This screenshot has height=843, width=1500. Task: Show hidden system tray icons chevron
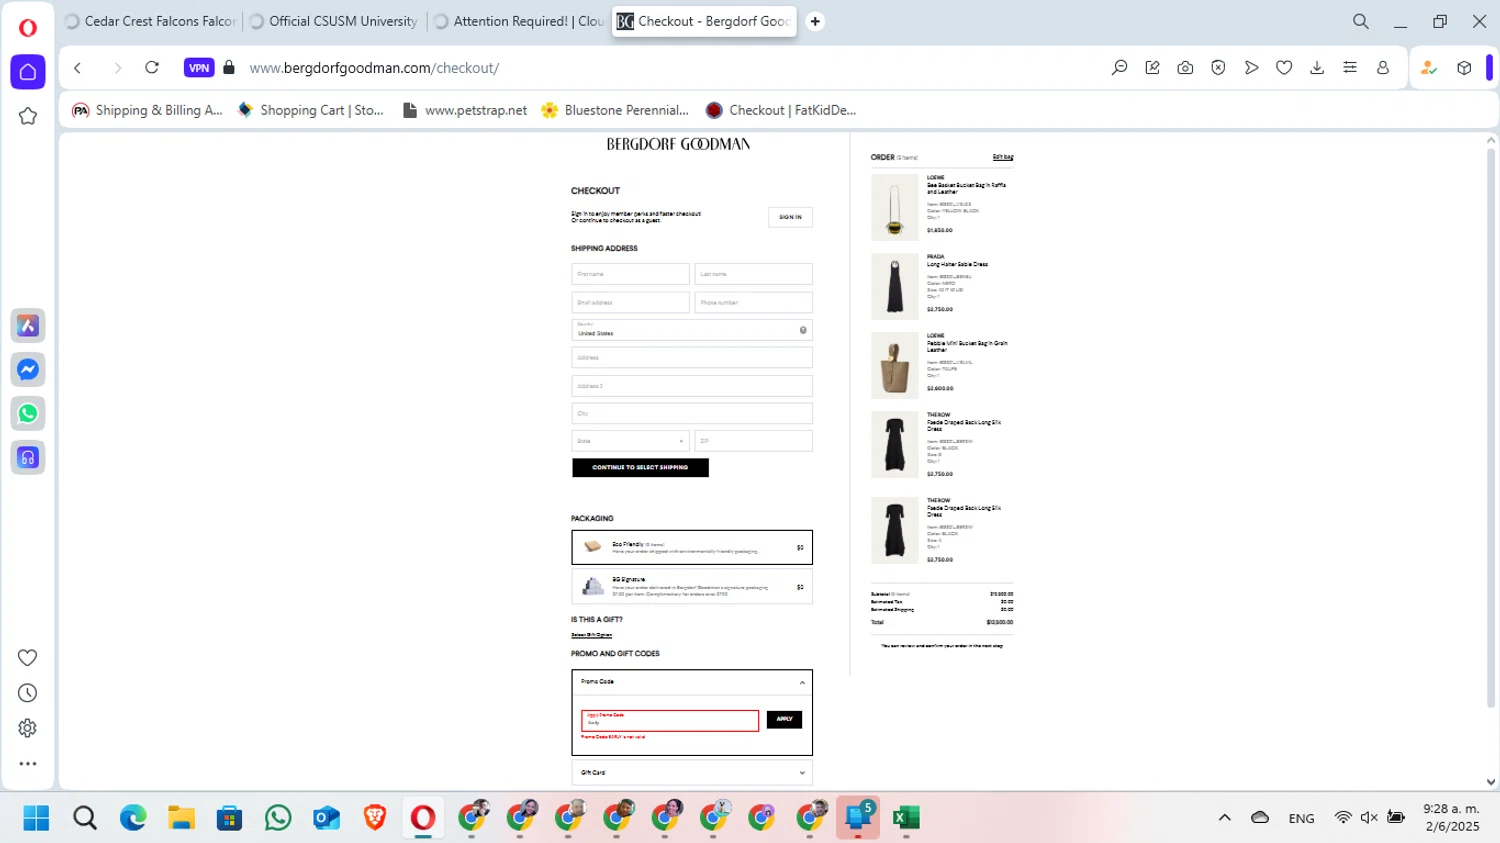(1224, 818)
